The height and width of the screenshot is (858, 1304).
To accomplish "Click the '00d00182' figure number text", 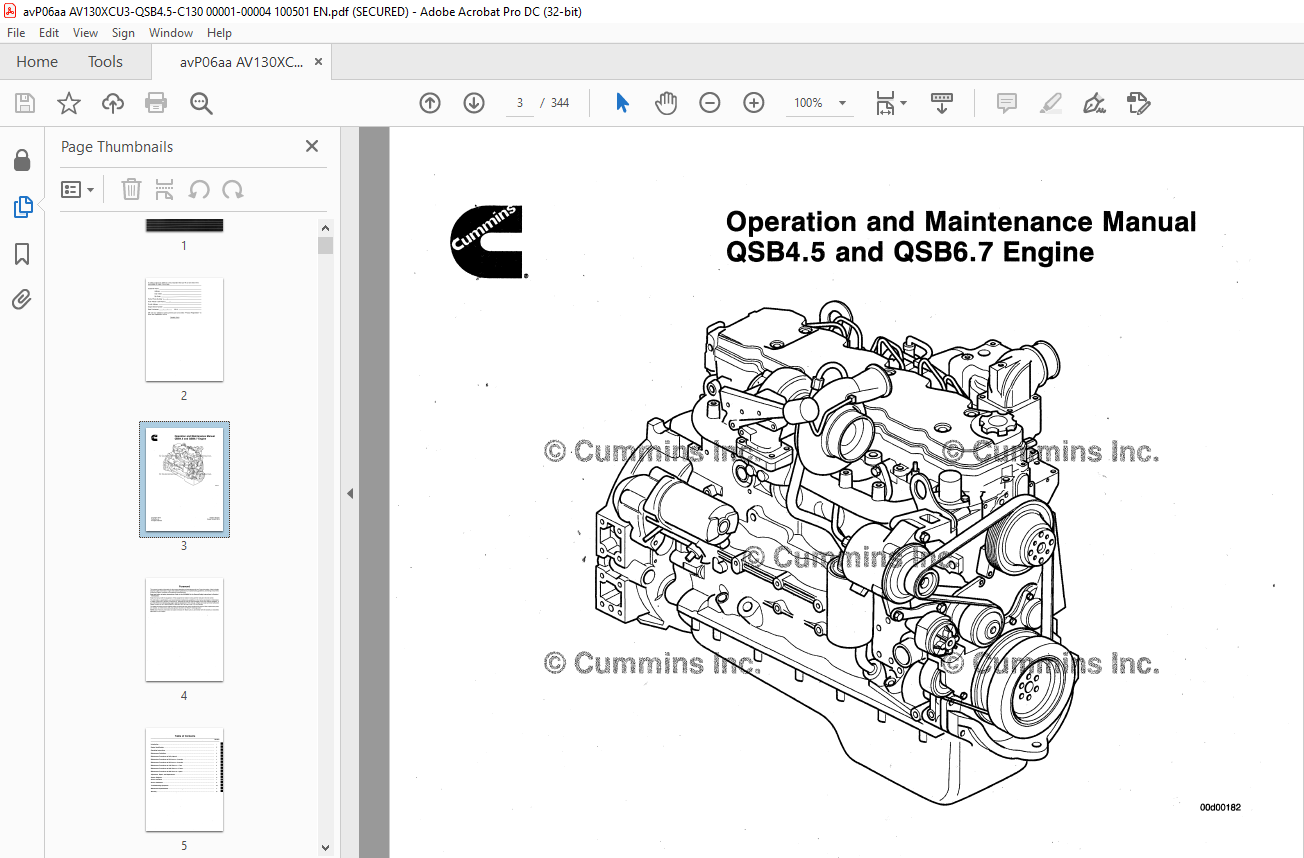I will click(1221, 807).
